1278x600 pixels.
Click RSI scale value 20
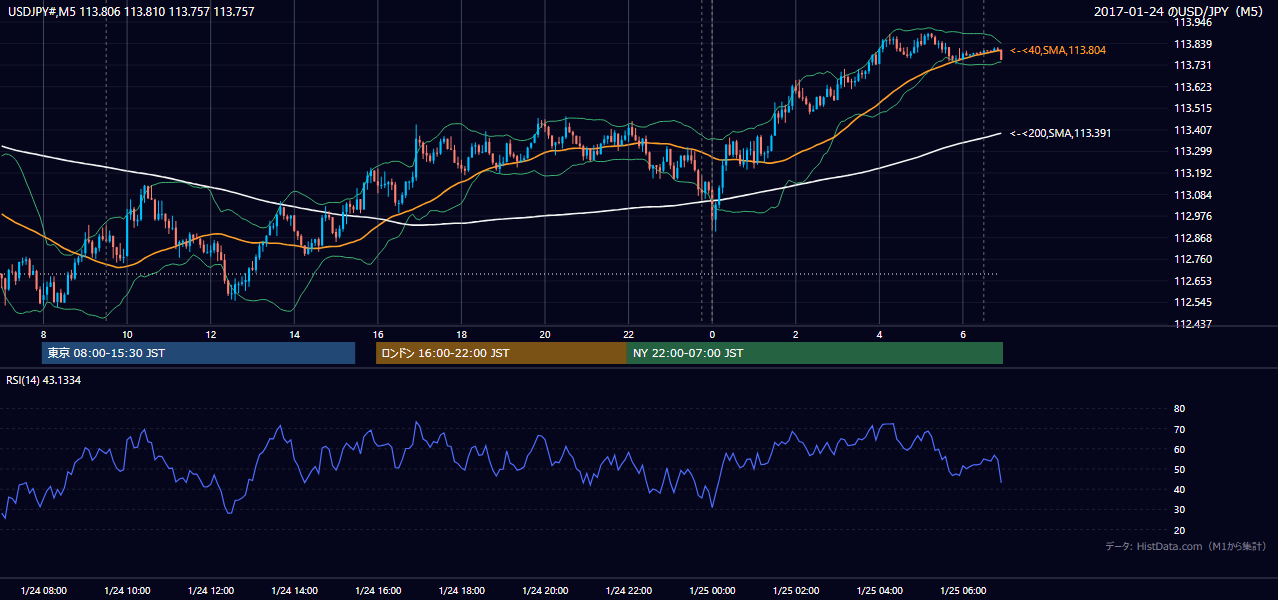tap(1179, 530)
